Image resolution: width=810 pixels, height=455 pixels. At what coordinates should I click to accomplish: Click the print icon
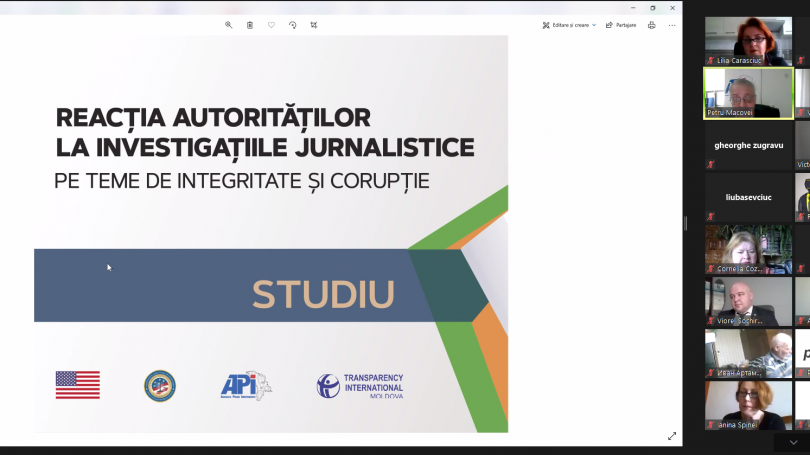click(x=651, y=25)
